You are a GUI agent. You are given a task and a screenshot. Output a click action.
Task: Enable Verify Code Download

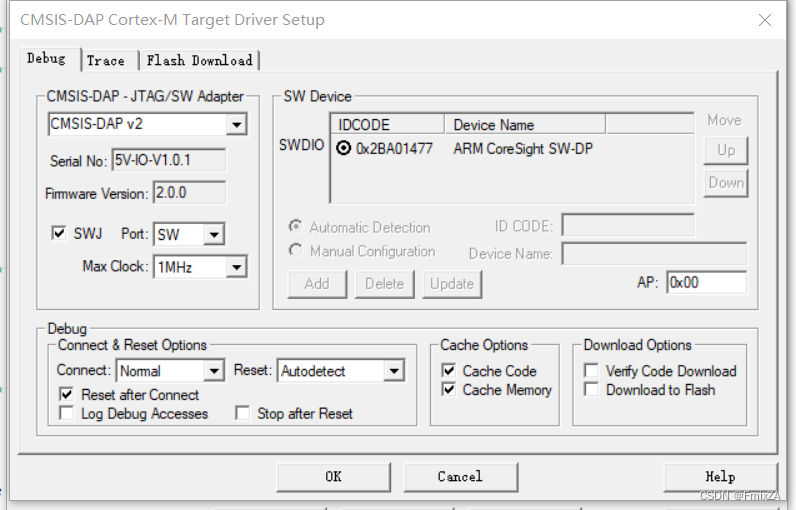[591, 370]
